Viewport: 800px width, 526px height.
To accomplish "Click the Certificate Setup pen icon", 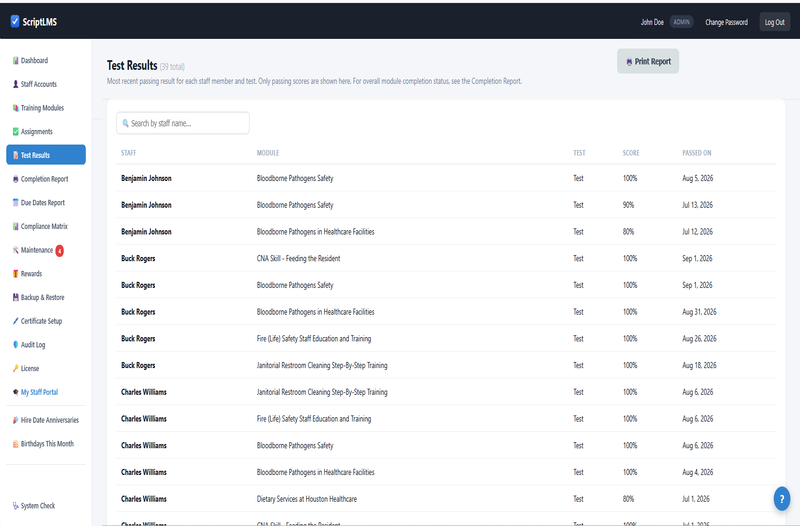I will click(x=15, y=321).
